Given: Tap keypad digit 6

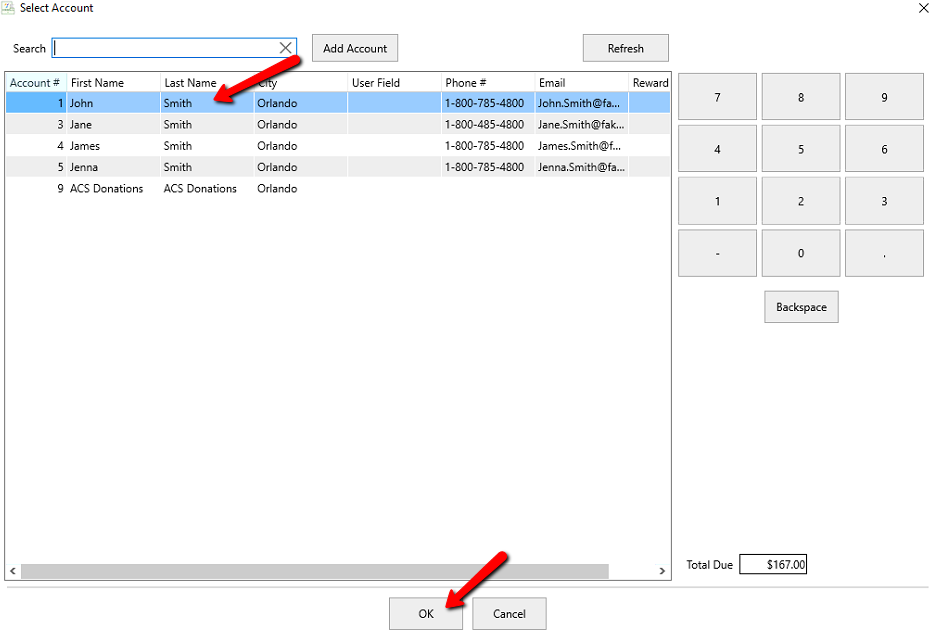Looking at the screenshot, I should coord(884,149).
